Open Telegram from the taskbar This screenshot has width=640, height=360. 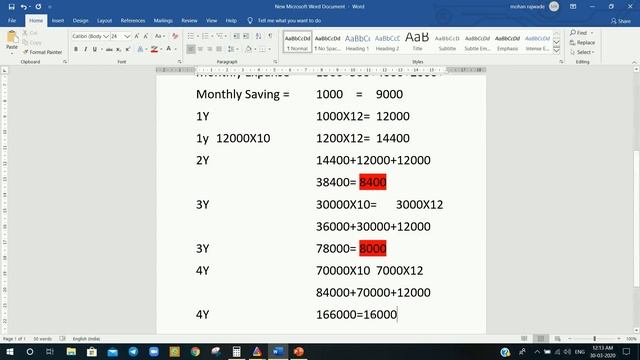pos(133,351)
